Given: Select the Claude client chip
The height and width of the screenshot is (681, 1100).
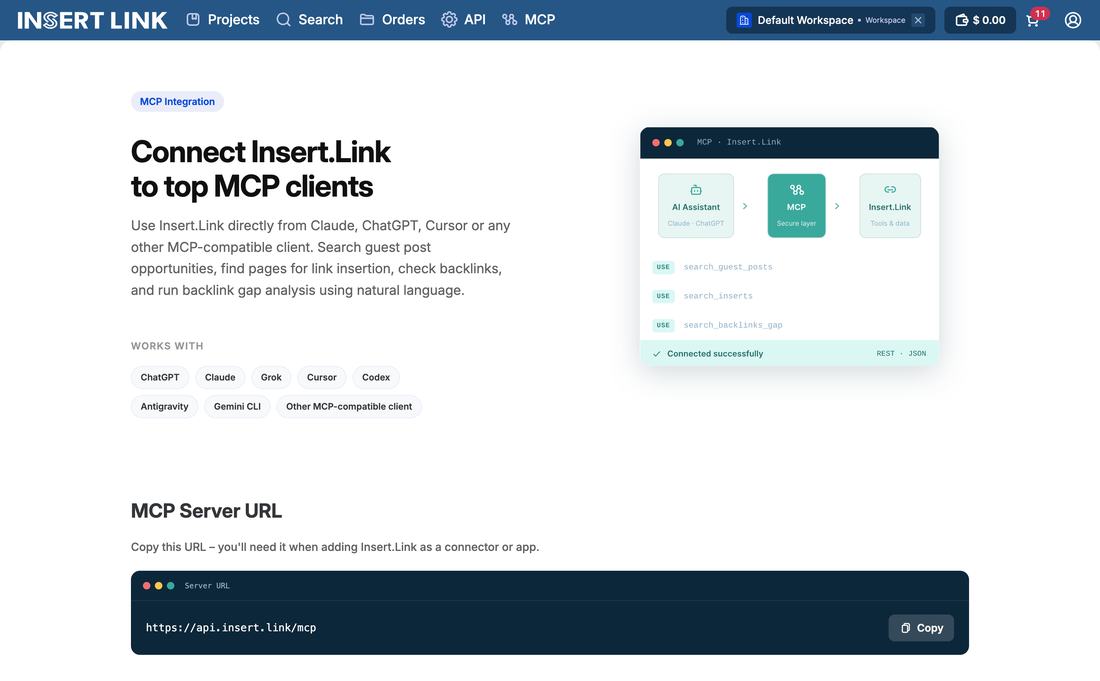Looking at the screenshot, I should pos(220,377).
